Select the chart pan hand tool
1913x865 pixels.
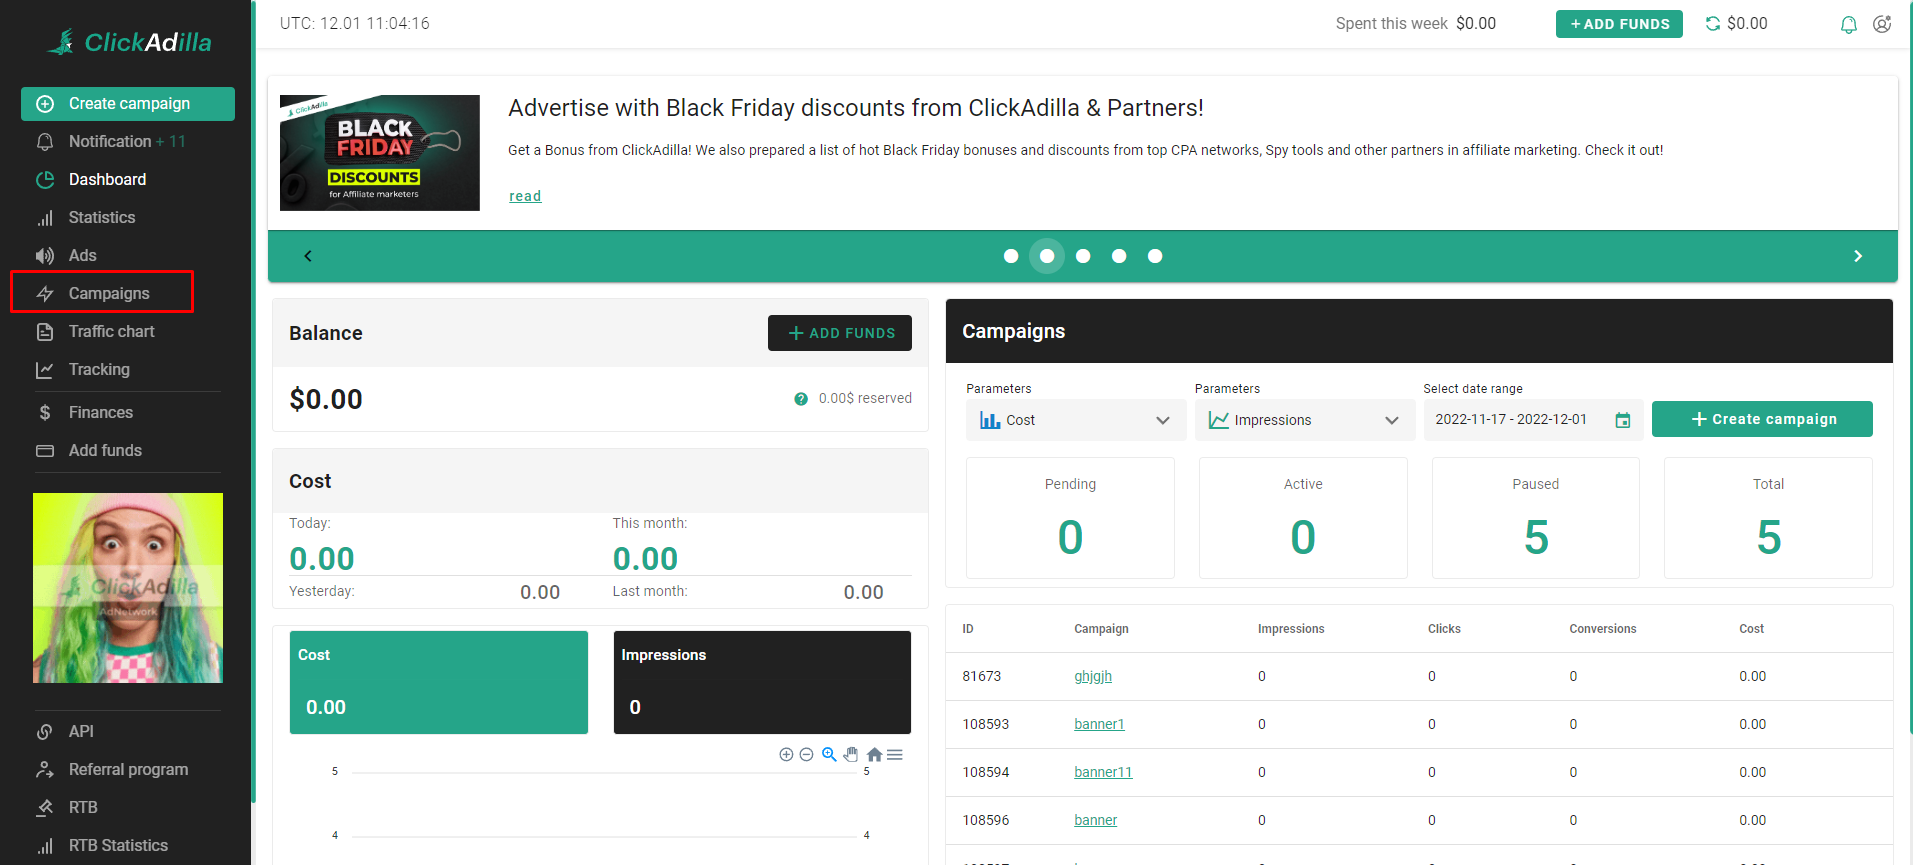[851, 755]
